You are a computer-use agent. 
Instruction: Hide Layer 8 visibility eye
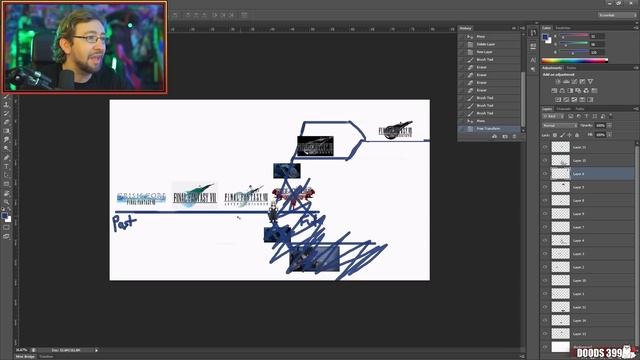(545, 200)
